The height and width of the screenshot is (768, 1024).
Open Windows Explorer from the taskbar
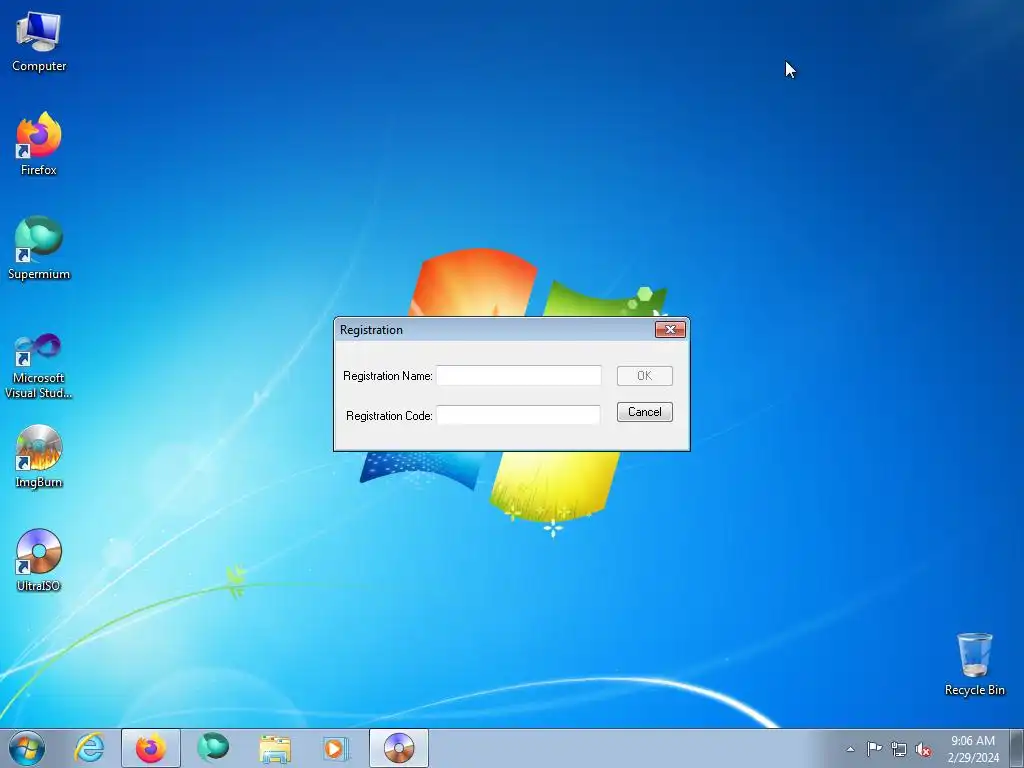coord(275,748)
